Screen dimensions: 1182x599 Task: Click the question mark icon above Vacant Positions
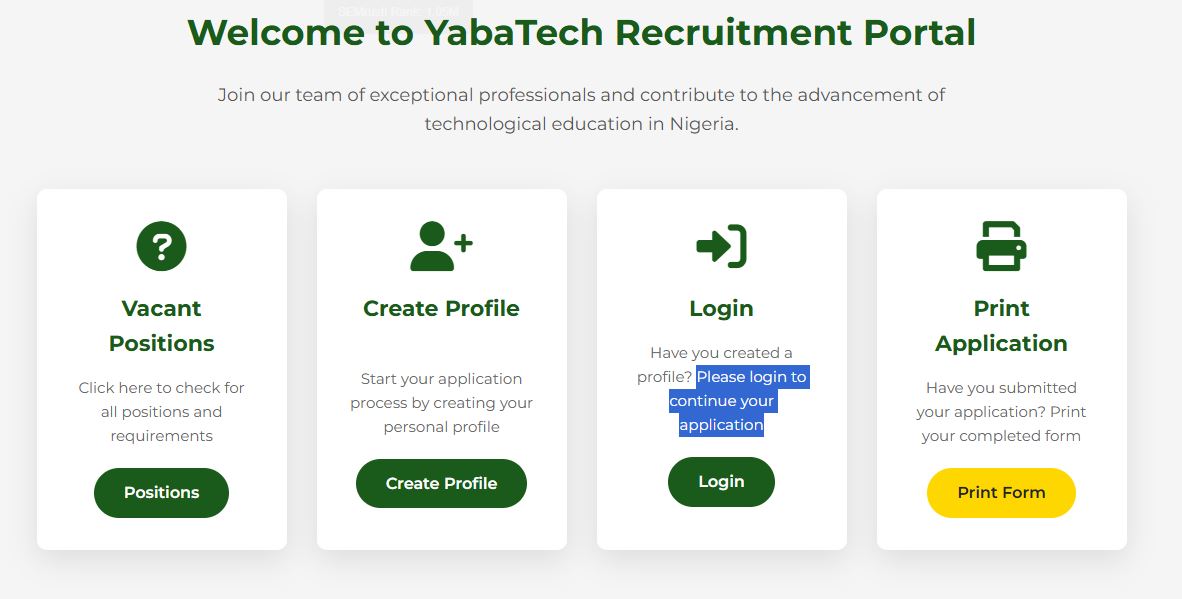pos(161,244)
